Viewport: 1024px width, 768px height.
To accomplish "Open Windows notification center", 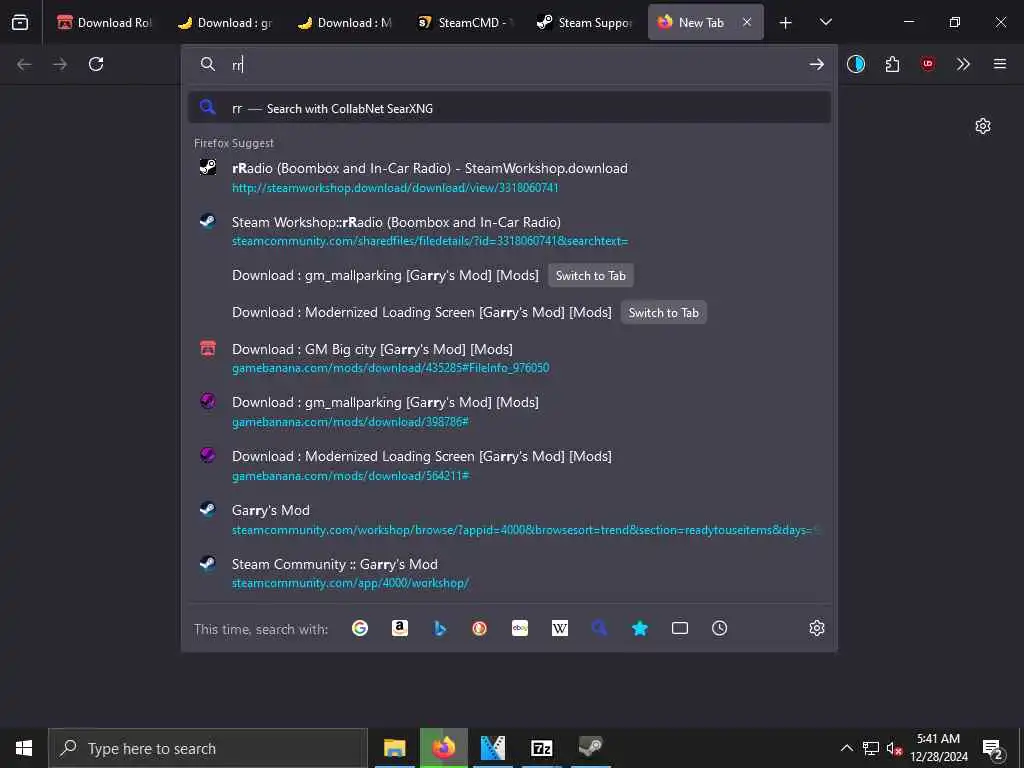I will 992,749.
